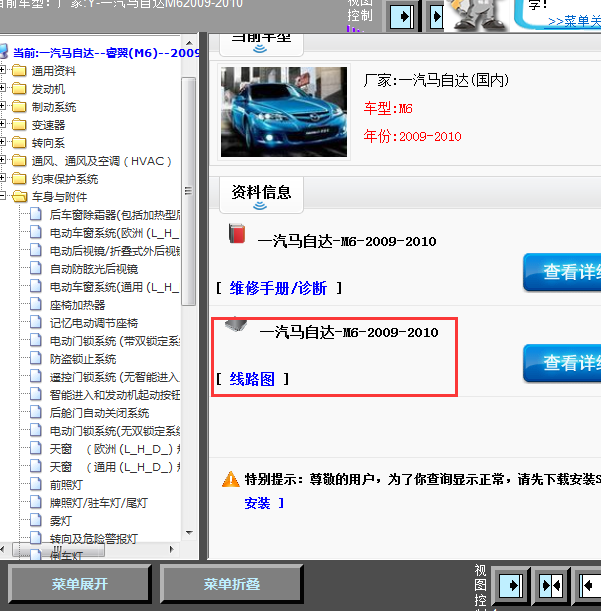
Task: Click the 发动机 folder icon
Action: click(x=19, y=88)
